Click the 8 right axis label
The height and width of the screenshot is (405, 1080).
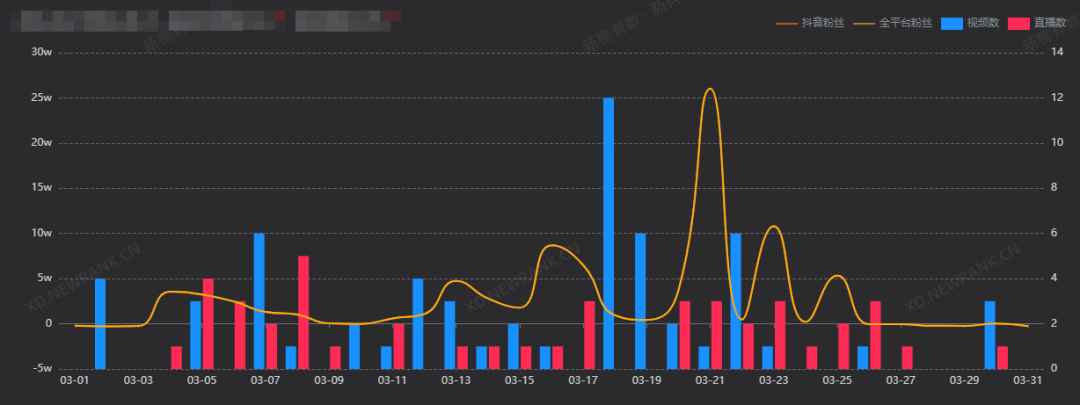tap(1052, 188)
